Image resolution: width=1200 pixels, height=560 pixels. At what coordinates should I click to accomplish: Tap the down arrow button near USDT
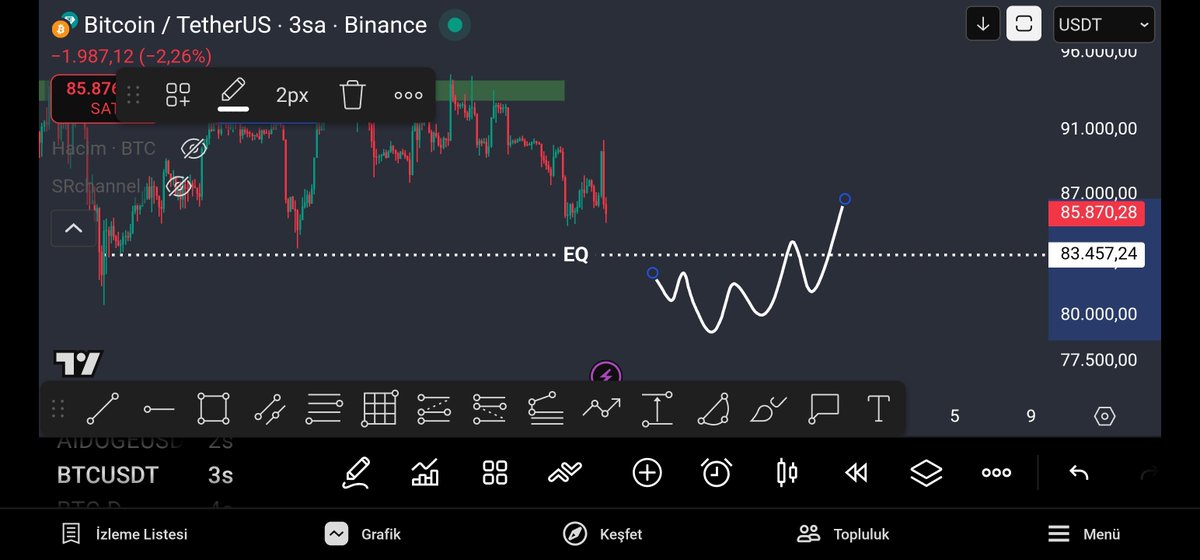983,24
